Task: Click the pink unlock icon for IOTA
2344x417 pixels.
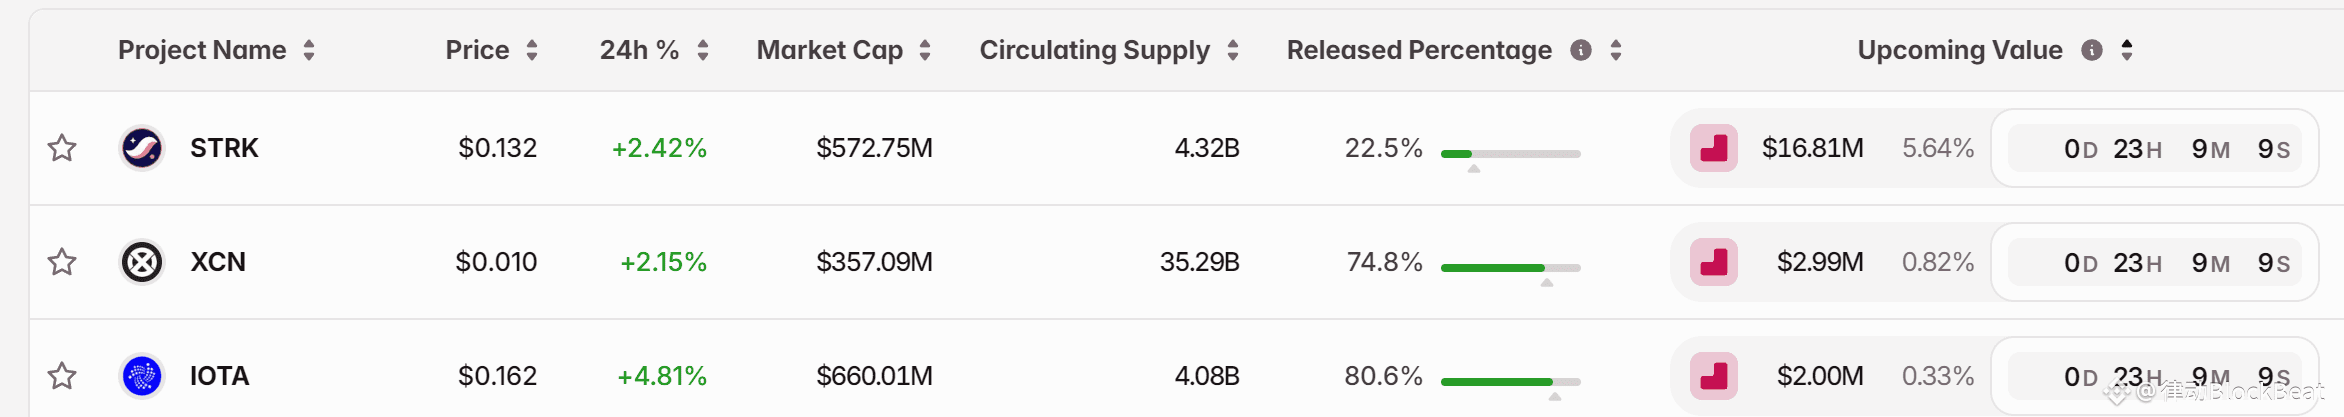Action: [x=1714, y=376]
